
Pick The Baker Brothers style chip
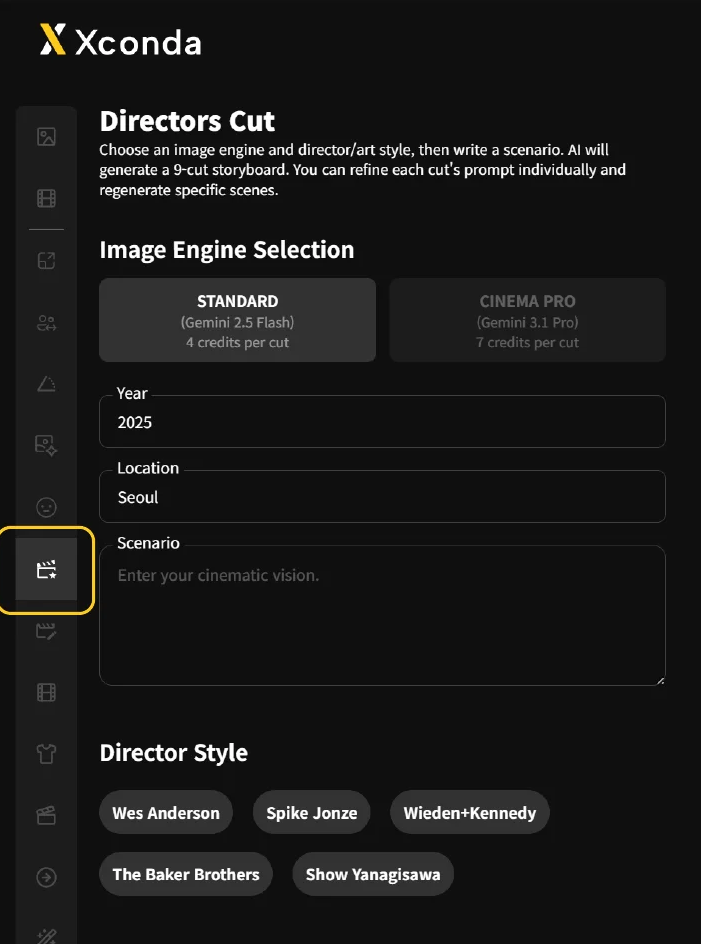[x=186, y=874]
